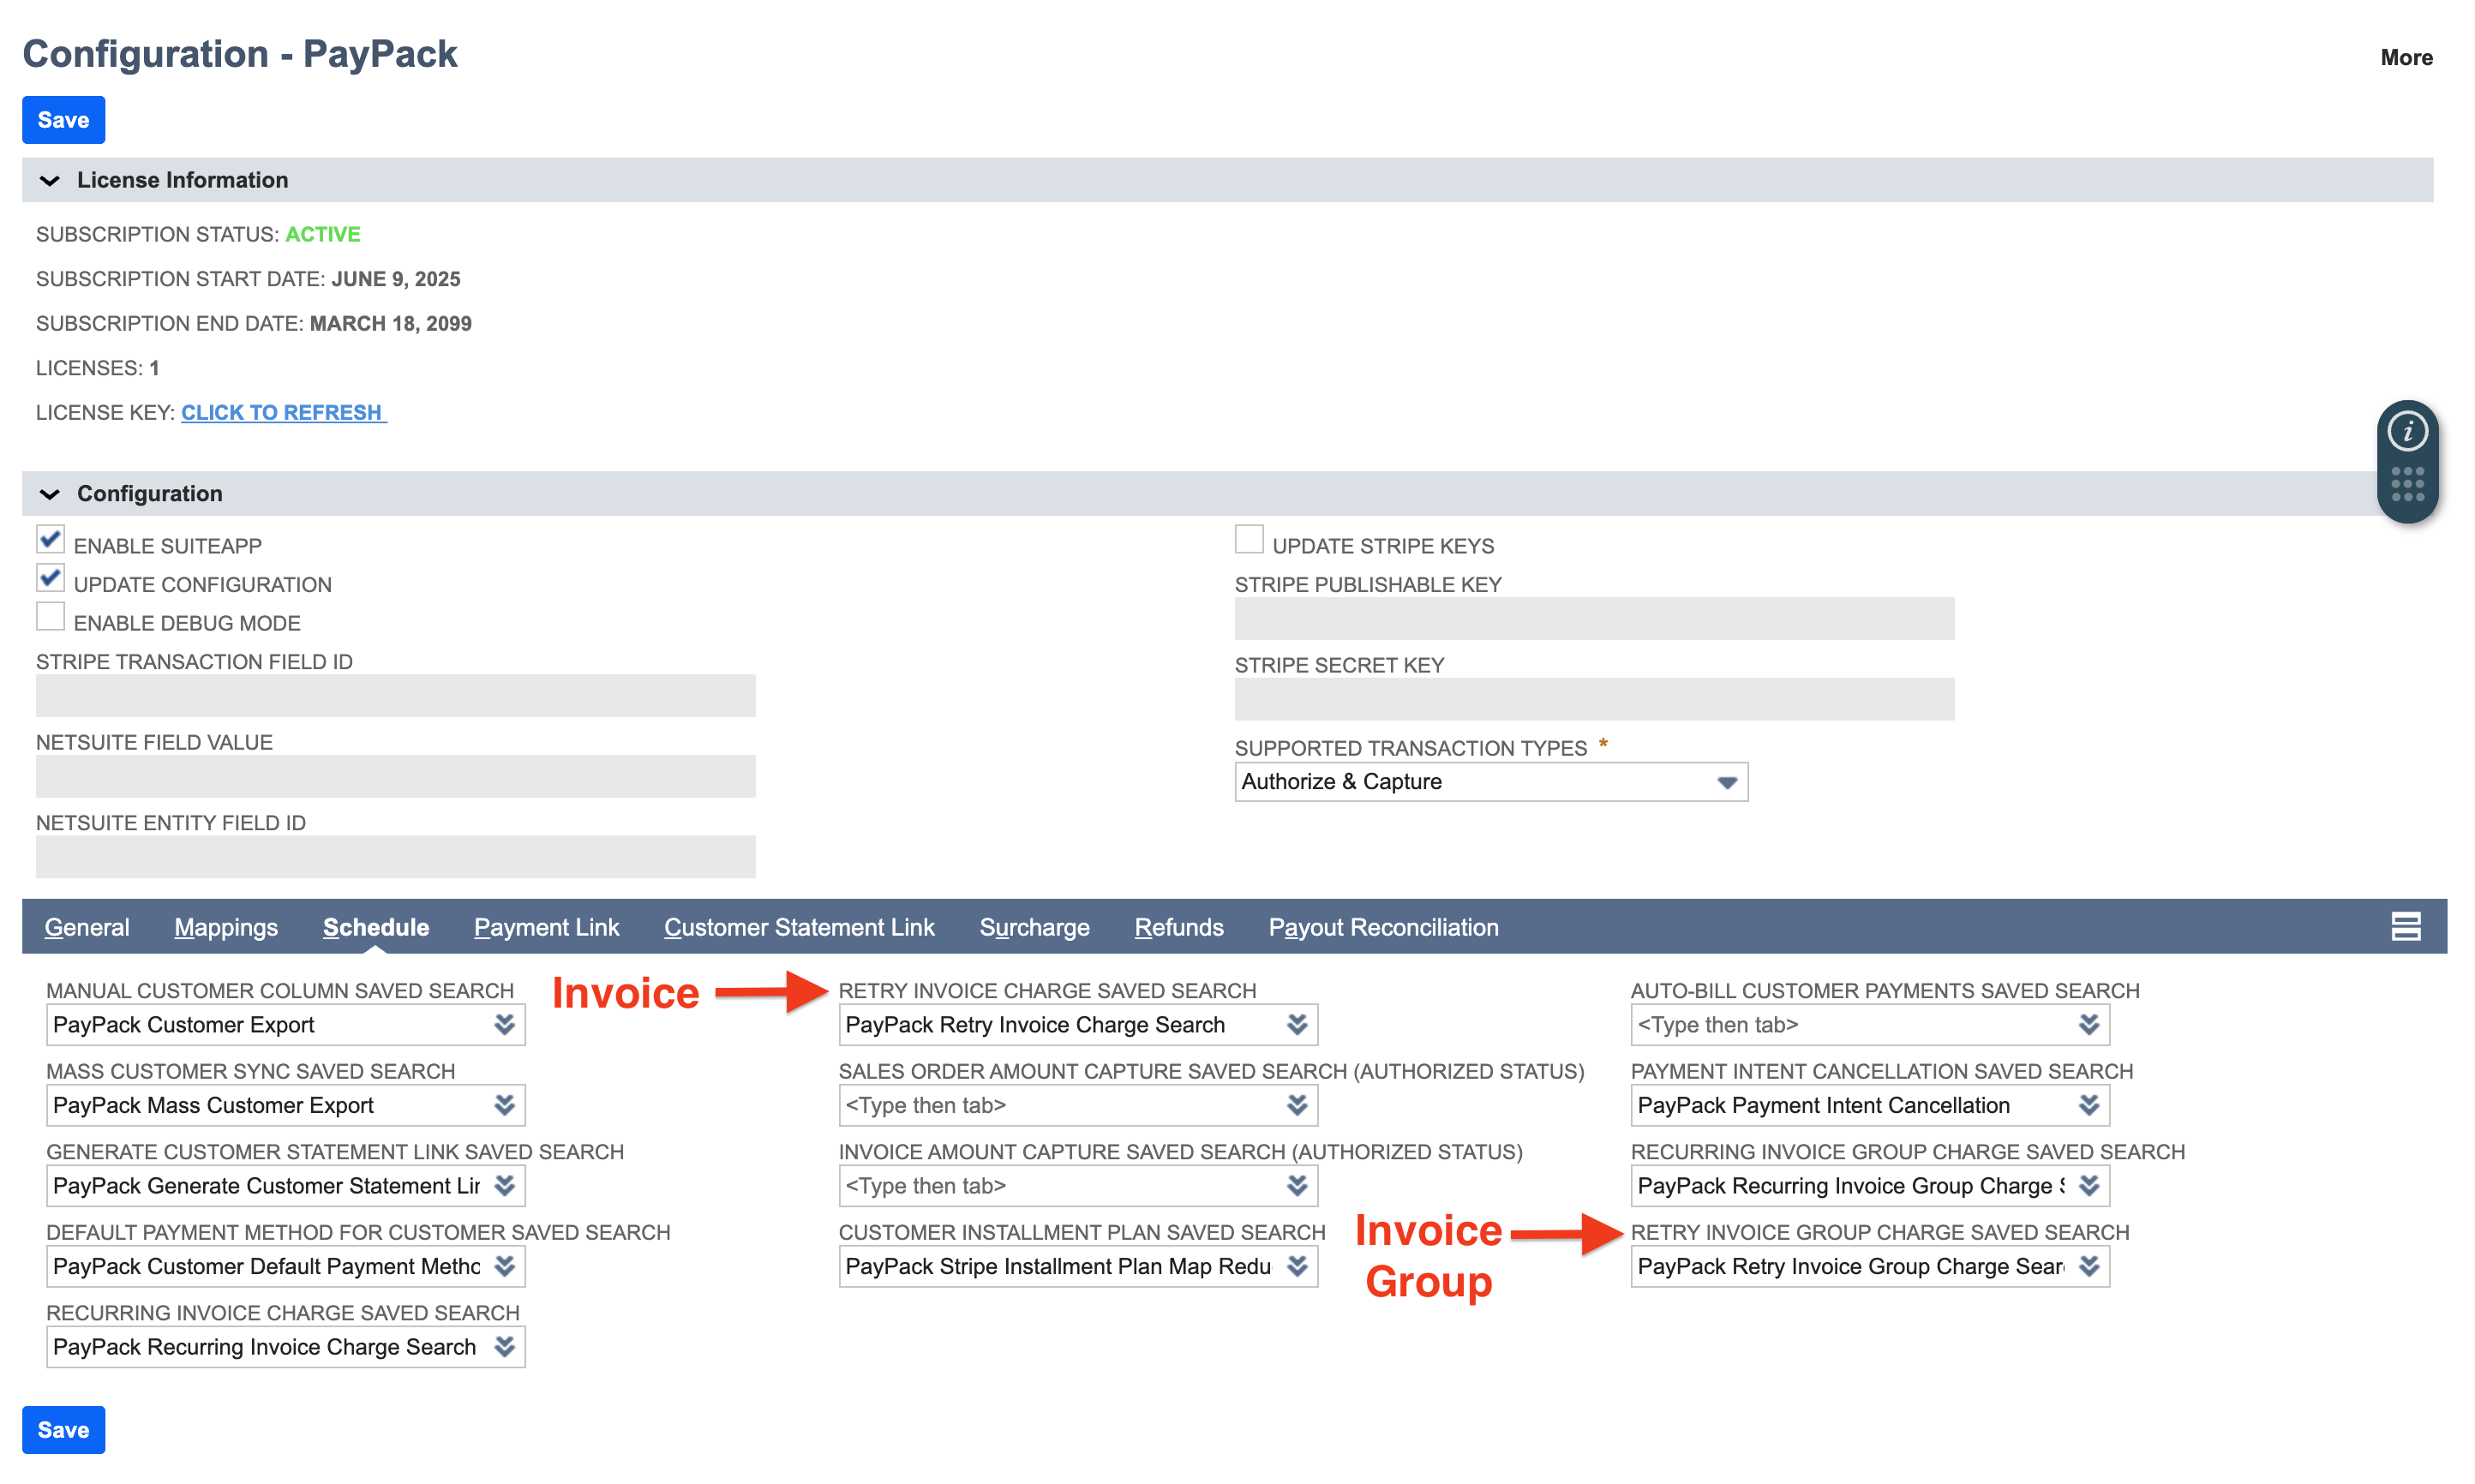Viewport: 2475px width, 1484px height.
Task: Open Payment Intent Cancellation dropdown arrow
Action: (2089, 1105)
